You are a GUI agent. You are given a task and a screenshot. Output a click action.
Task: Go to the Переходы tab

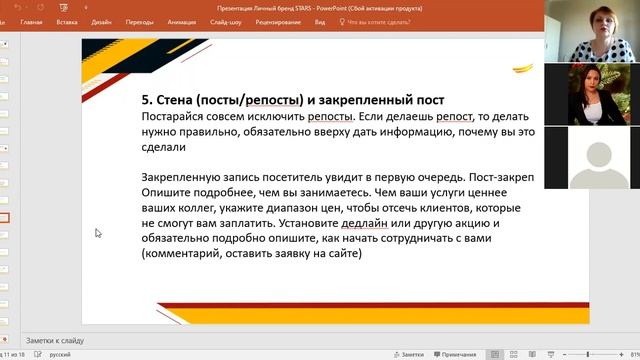(140, 22)
